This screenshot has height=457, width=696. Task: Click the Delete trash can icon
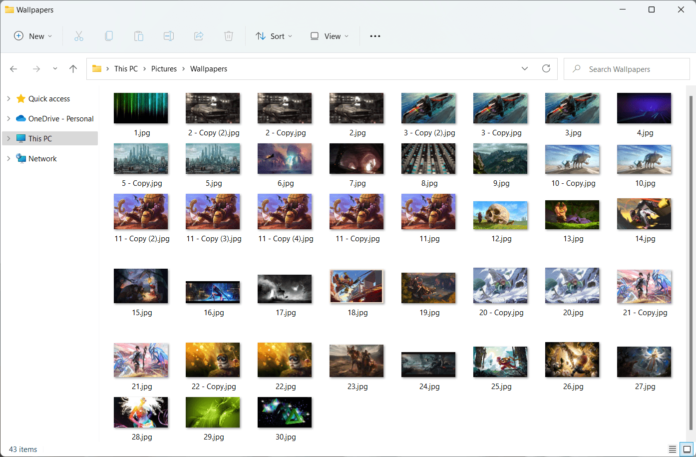(x=229, y=36)
